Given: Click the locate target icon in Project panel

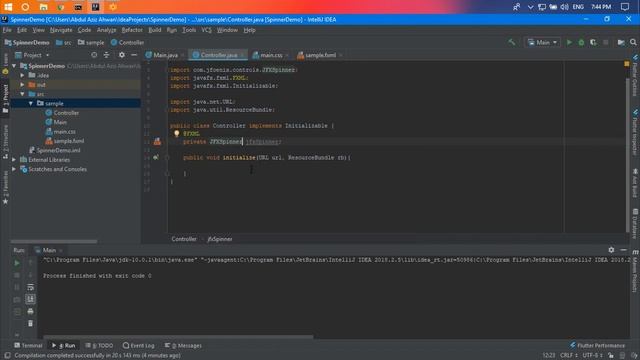Looking at the screenshot, I should tap(94, 55).
